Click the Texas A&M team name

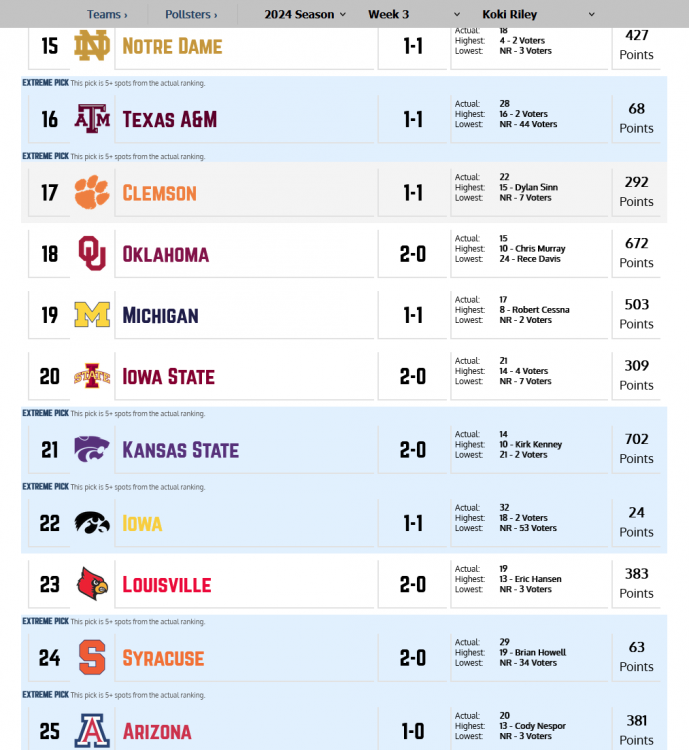click(x=169, y=120)
